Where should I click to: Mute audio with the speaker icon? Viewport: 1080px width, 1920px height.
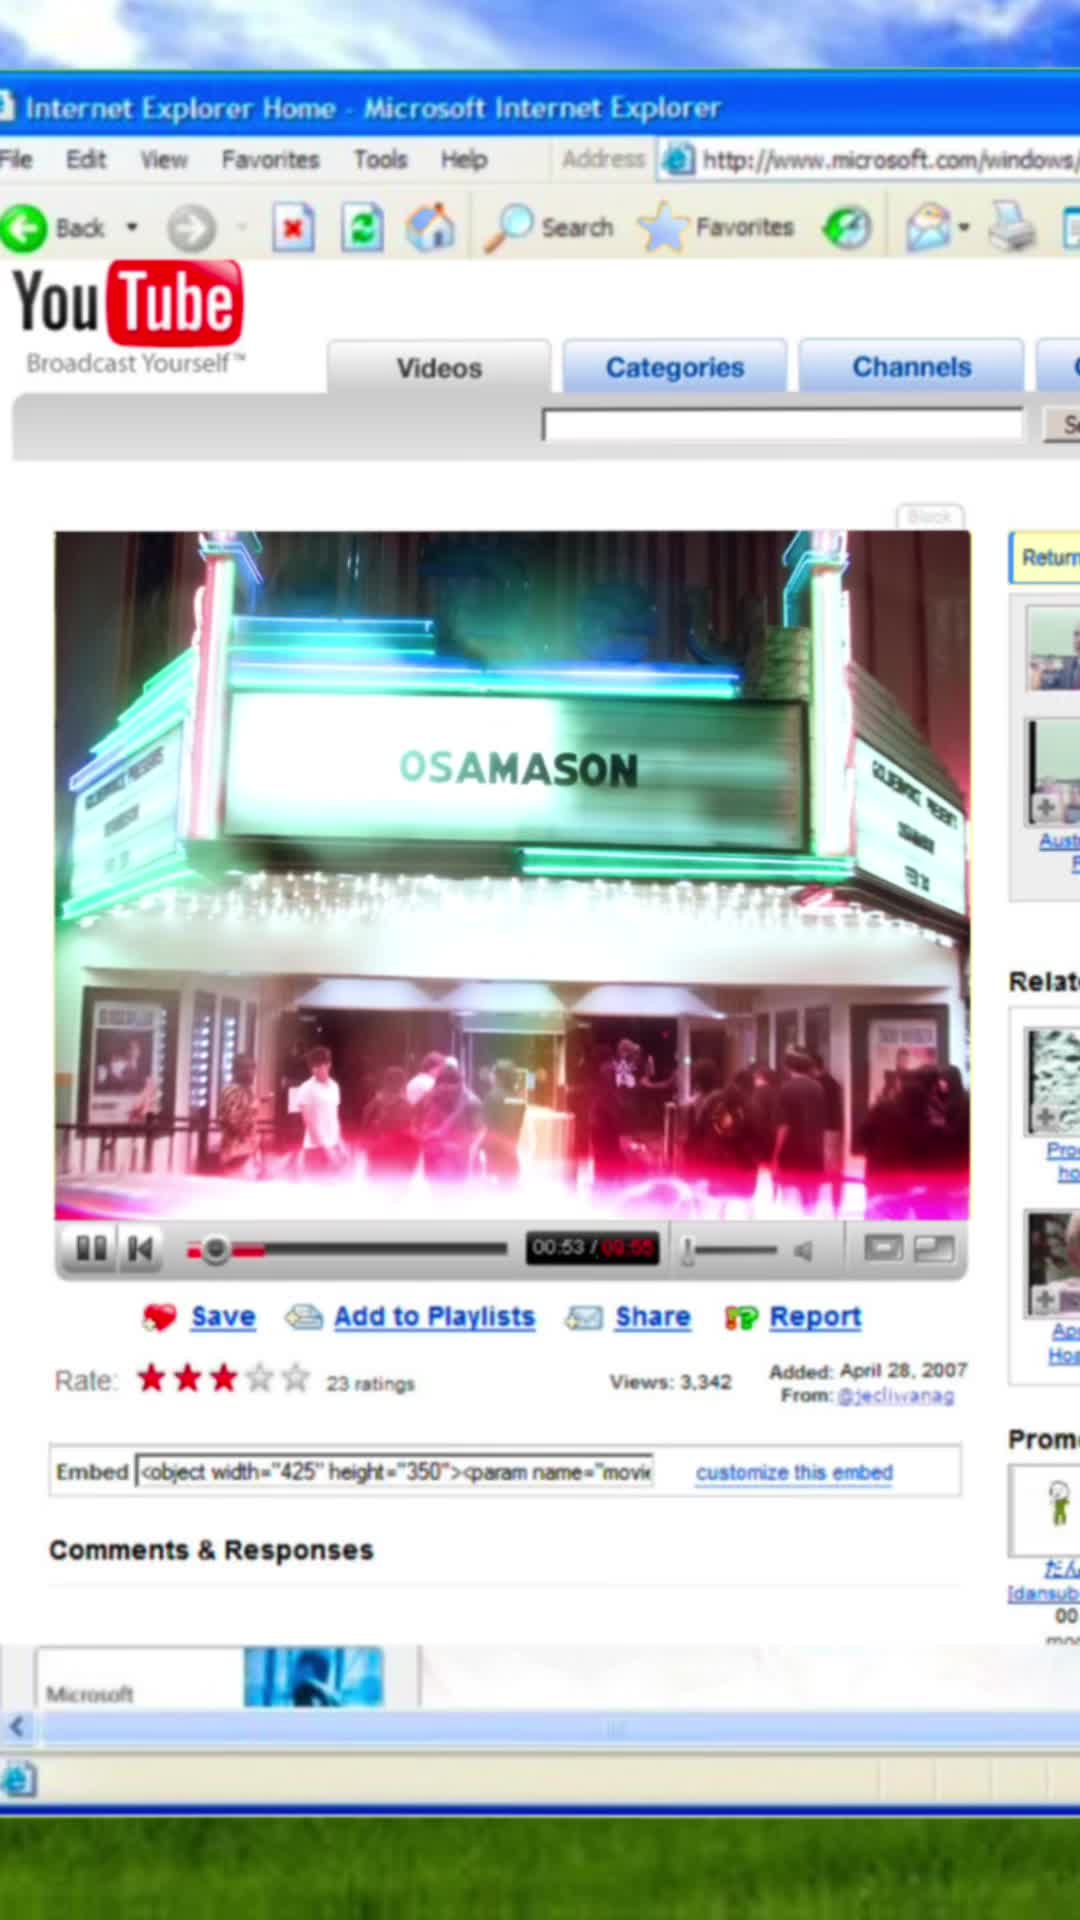[x=803, y=1250]
